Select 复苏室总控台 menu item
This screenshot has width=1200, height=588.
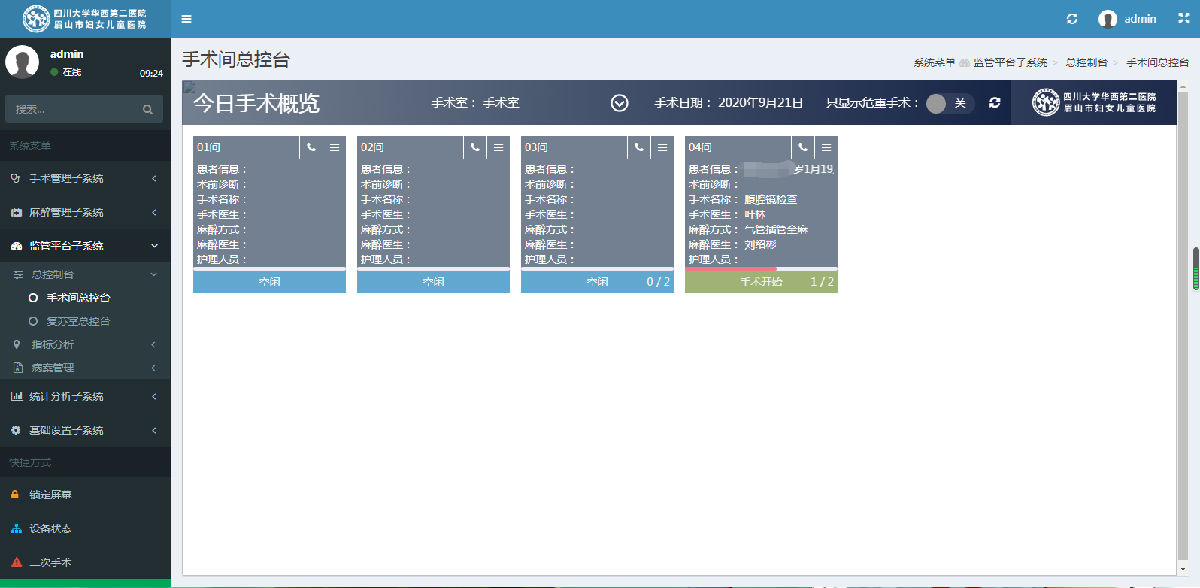[x=78, y=321]
